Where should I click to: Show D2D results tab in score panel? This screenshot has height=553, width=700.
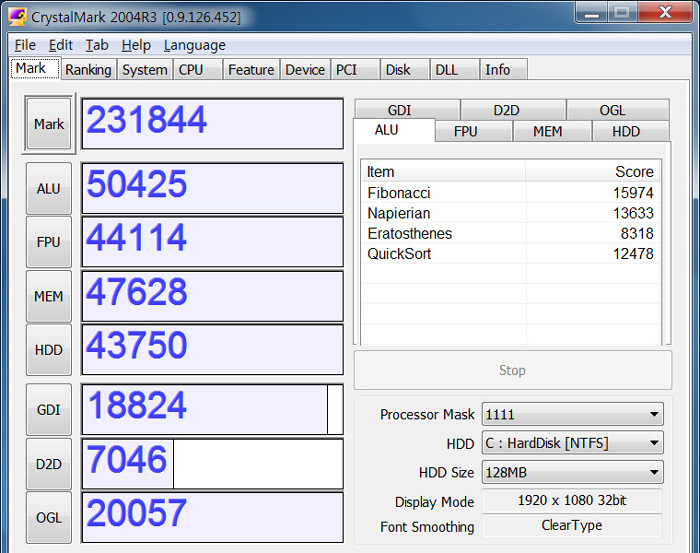coord(513,109)
